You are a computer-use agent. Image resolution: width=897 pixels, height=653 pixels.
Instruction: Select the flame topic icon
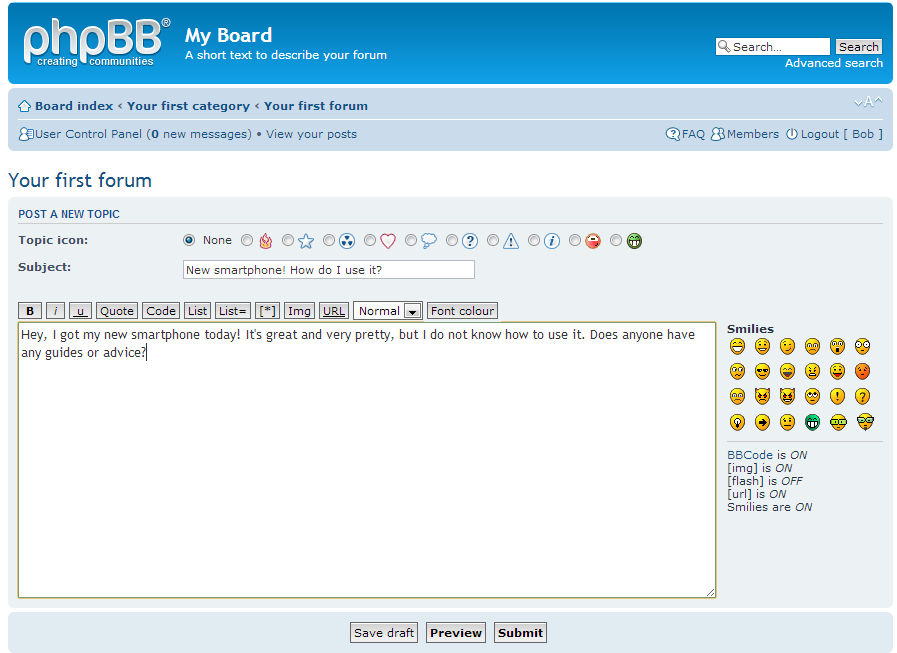247,240
